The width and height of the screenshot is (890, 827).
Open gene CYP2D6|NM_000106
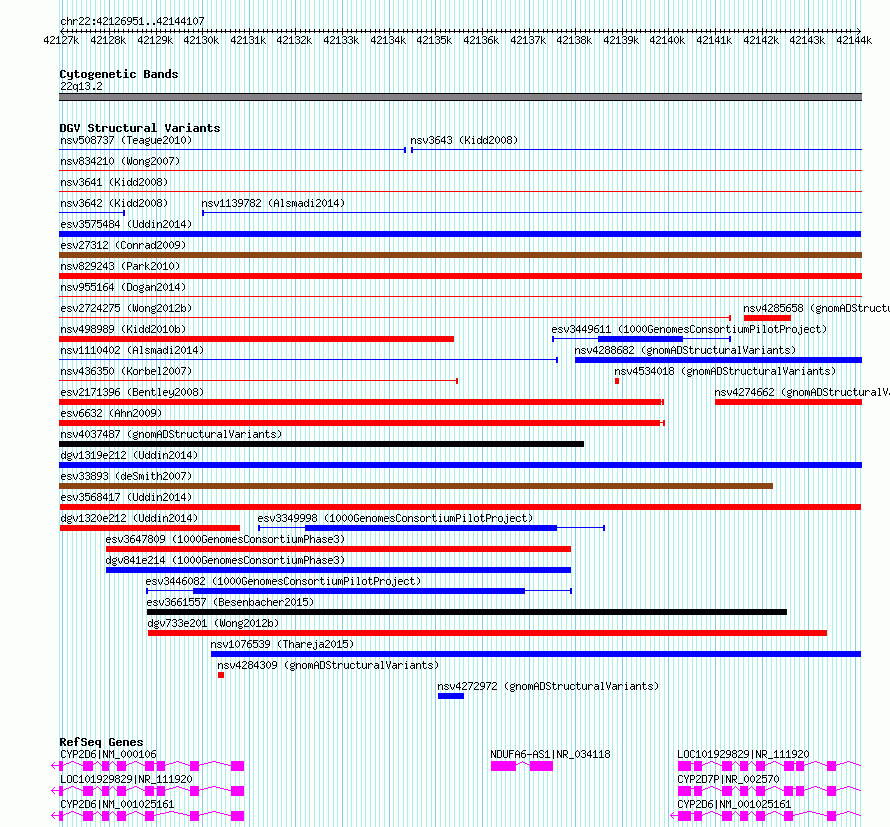coord(108,754)
